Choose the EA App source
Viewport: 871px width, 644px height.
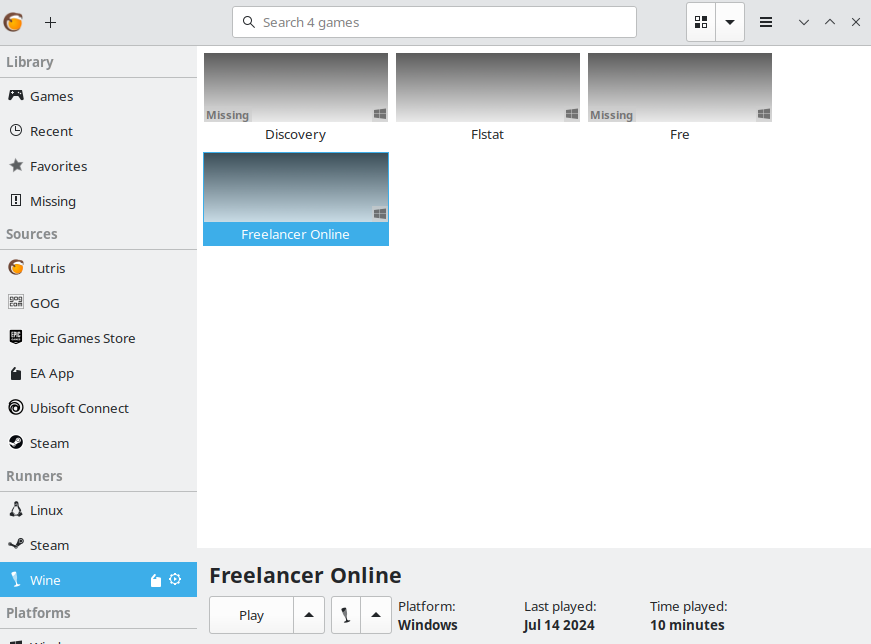point(98,373)
